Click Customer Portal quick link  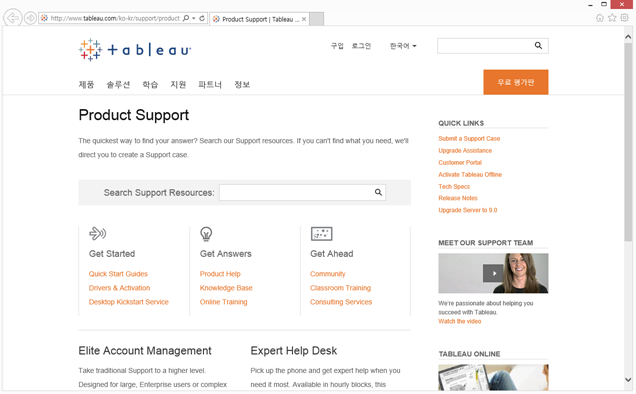tap(460, 162)
